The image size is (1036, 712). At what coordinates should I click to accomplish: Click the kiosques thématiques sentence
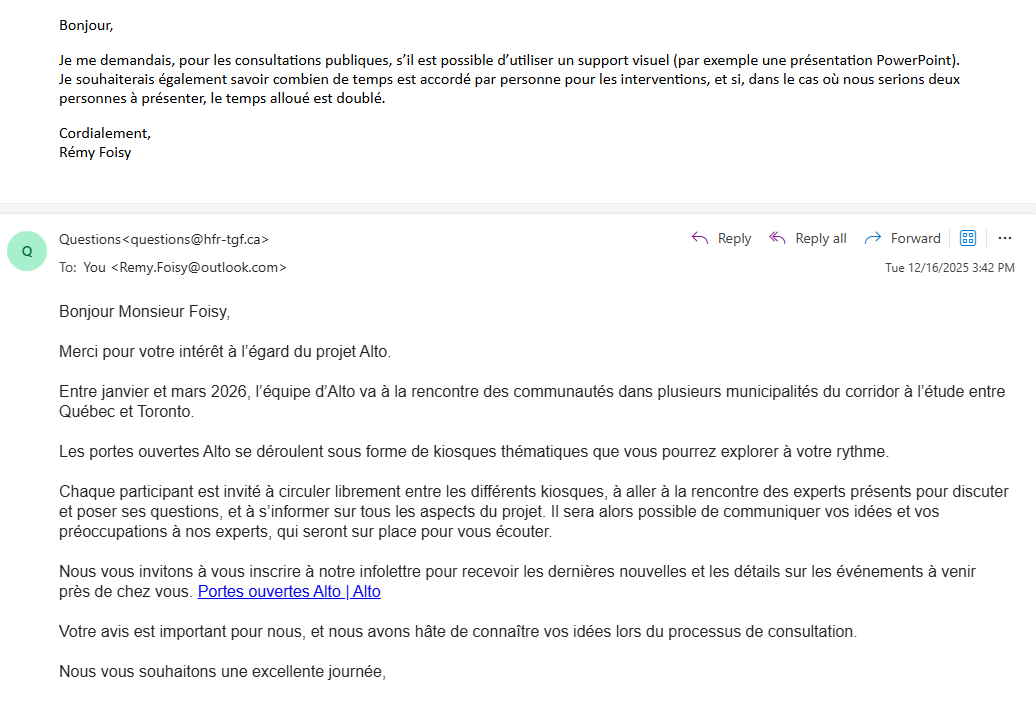473,451
